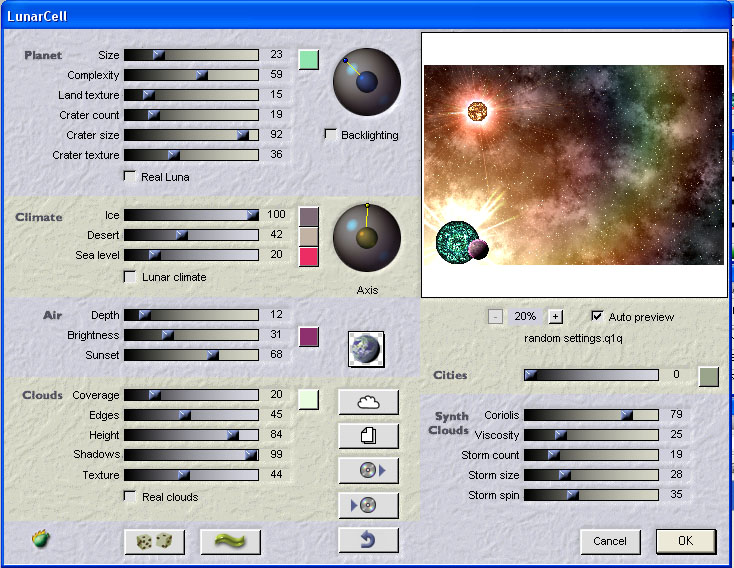Viewport: 734px width, 568px height.
Task: Enable the Real clouds checkbox
Action: [x=130, y=497]
